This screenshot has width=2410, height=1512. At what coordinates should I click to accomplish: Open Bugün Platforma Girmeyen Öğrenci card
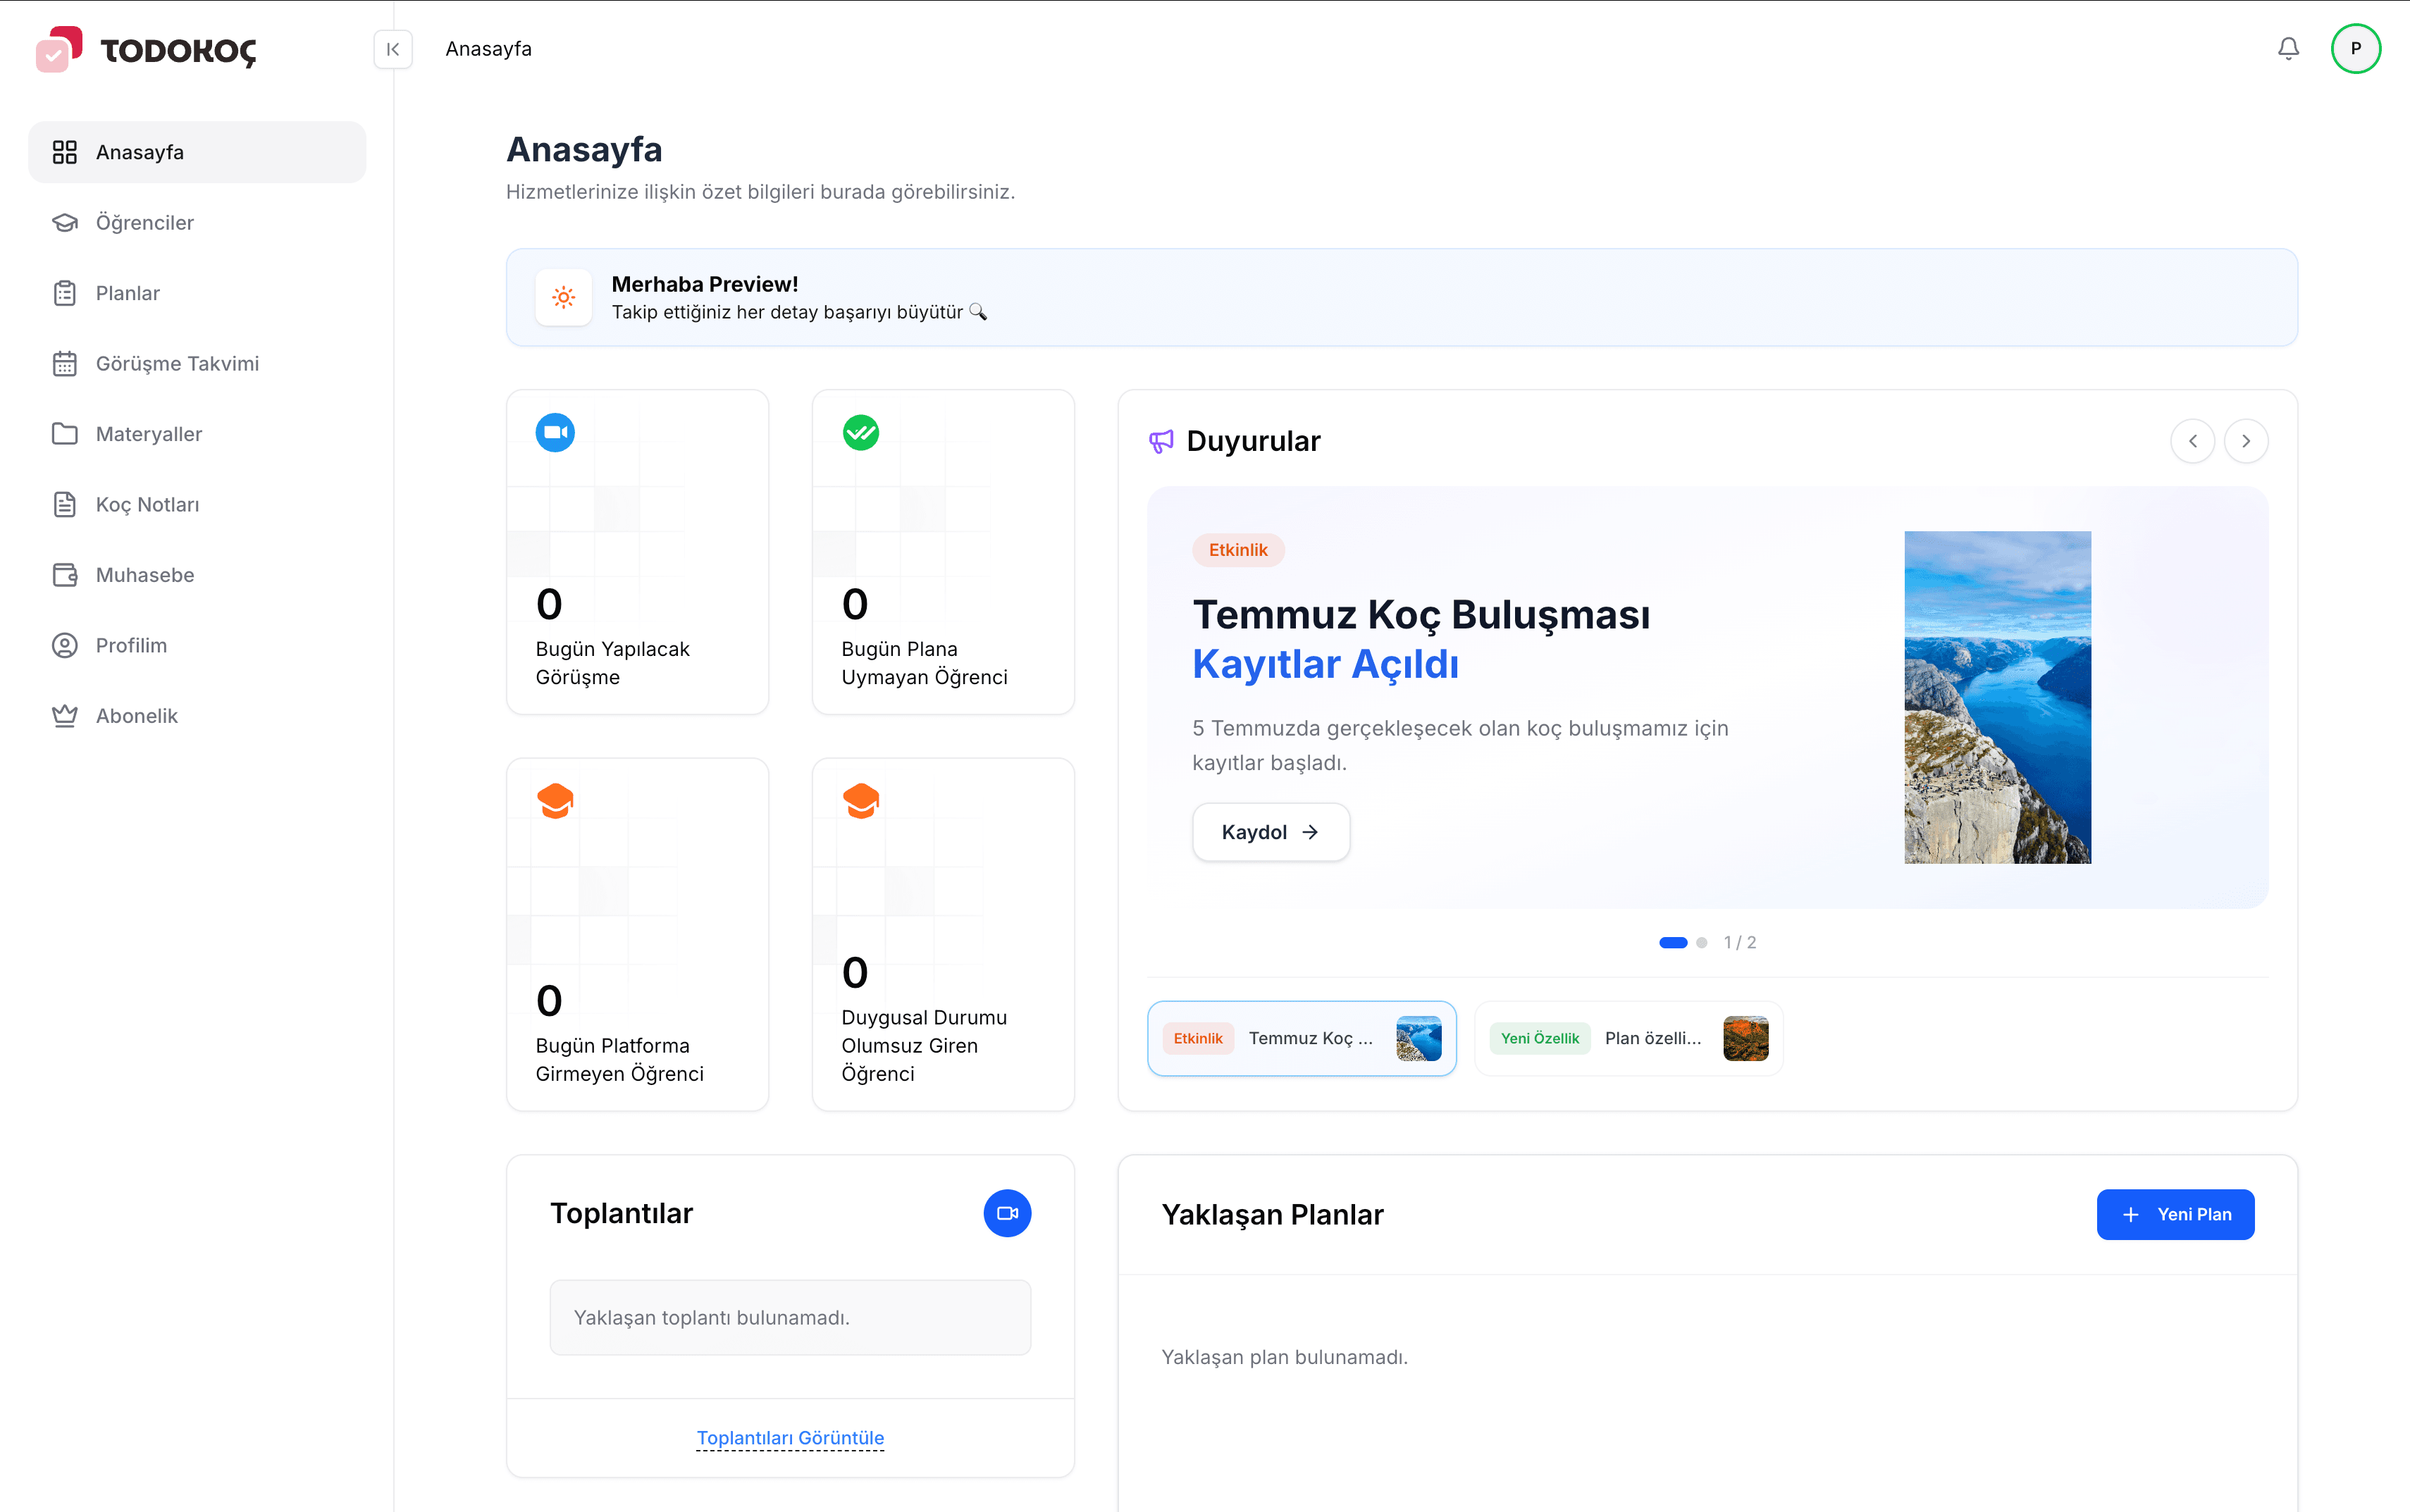(638, 934)
